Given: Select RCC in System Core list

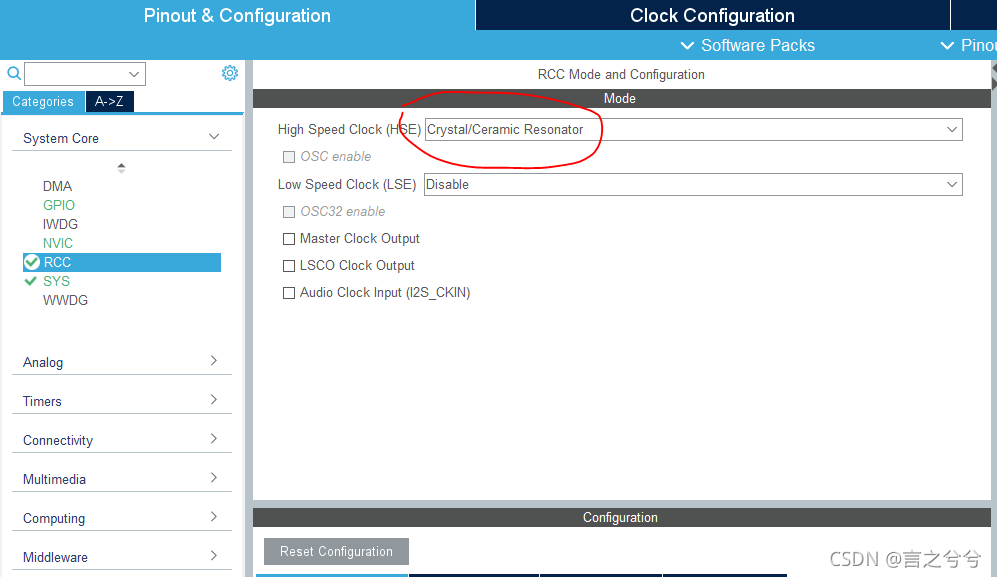Looking at the screenshot, I should point(121,262).
